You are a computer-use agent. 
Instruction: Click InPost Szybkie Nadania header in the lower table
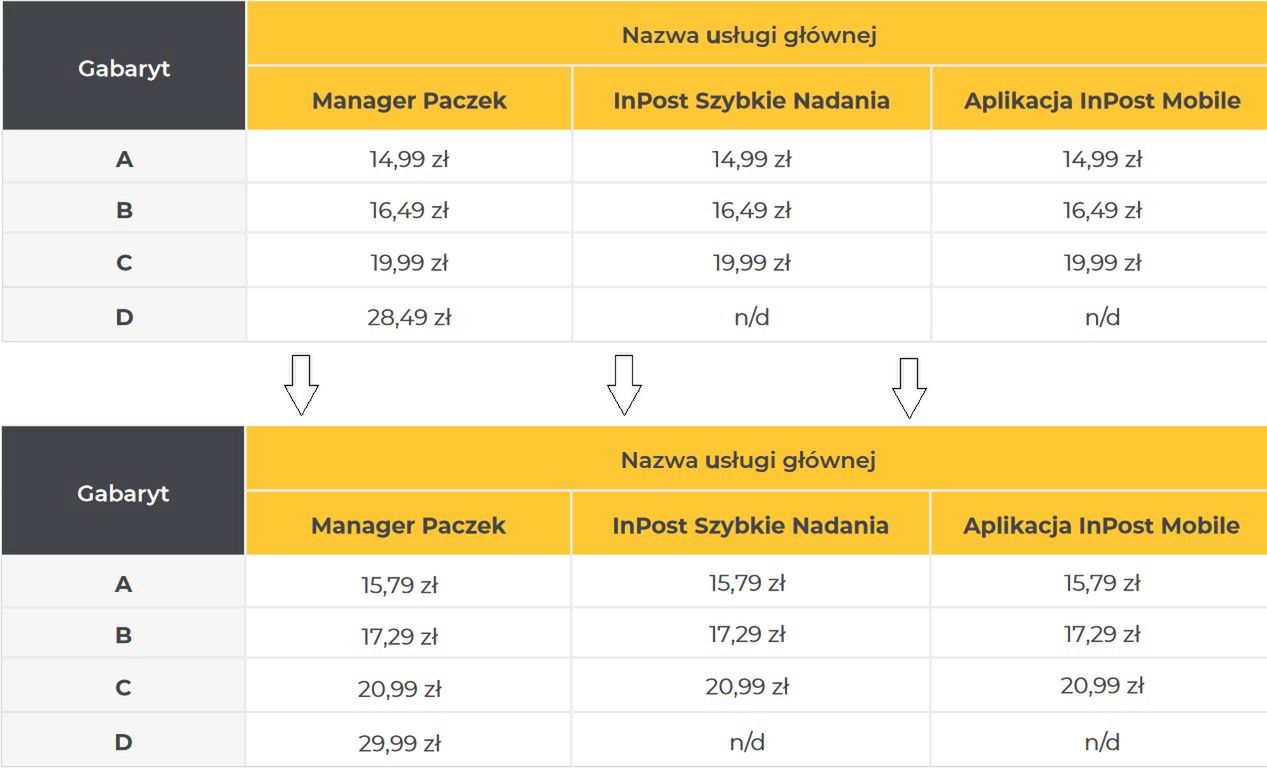(750, 525)
